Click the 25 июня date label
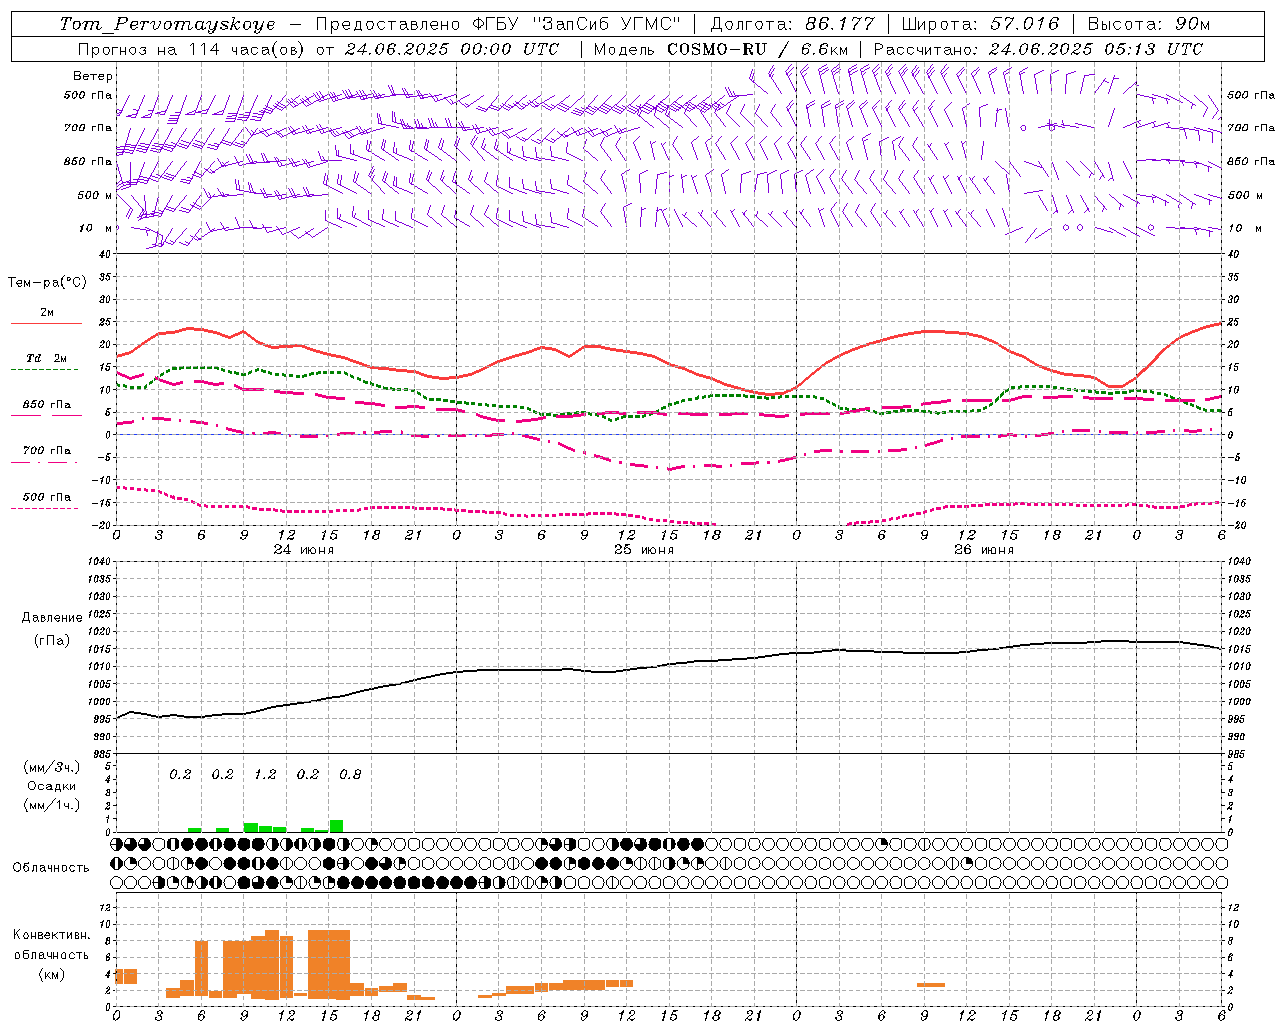Image resolution: width=1280 pixels, height=1024 pixels. (x=643, y=550)
